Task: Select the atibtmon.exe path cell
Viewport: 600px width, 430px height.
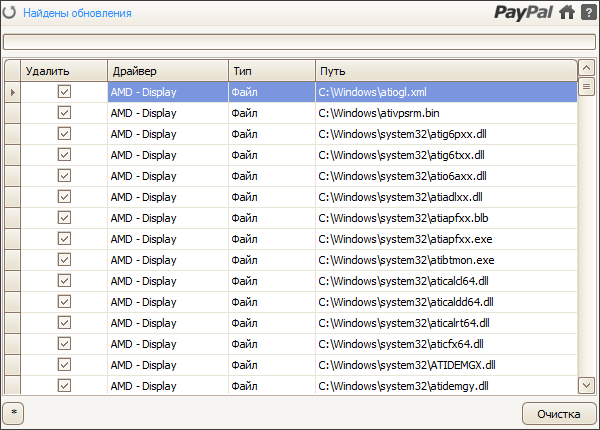Action: [x=445, y=260]
